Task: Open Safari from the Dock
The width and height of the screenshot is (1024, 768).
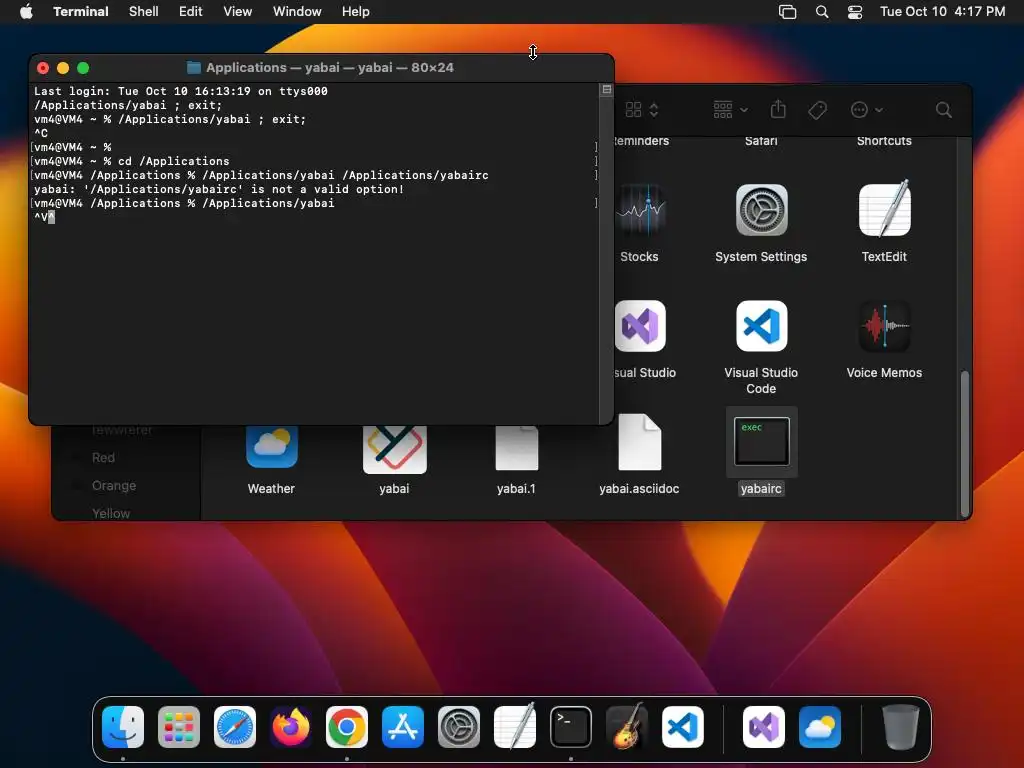Action: tap(235, 727)
